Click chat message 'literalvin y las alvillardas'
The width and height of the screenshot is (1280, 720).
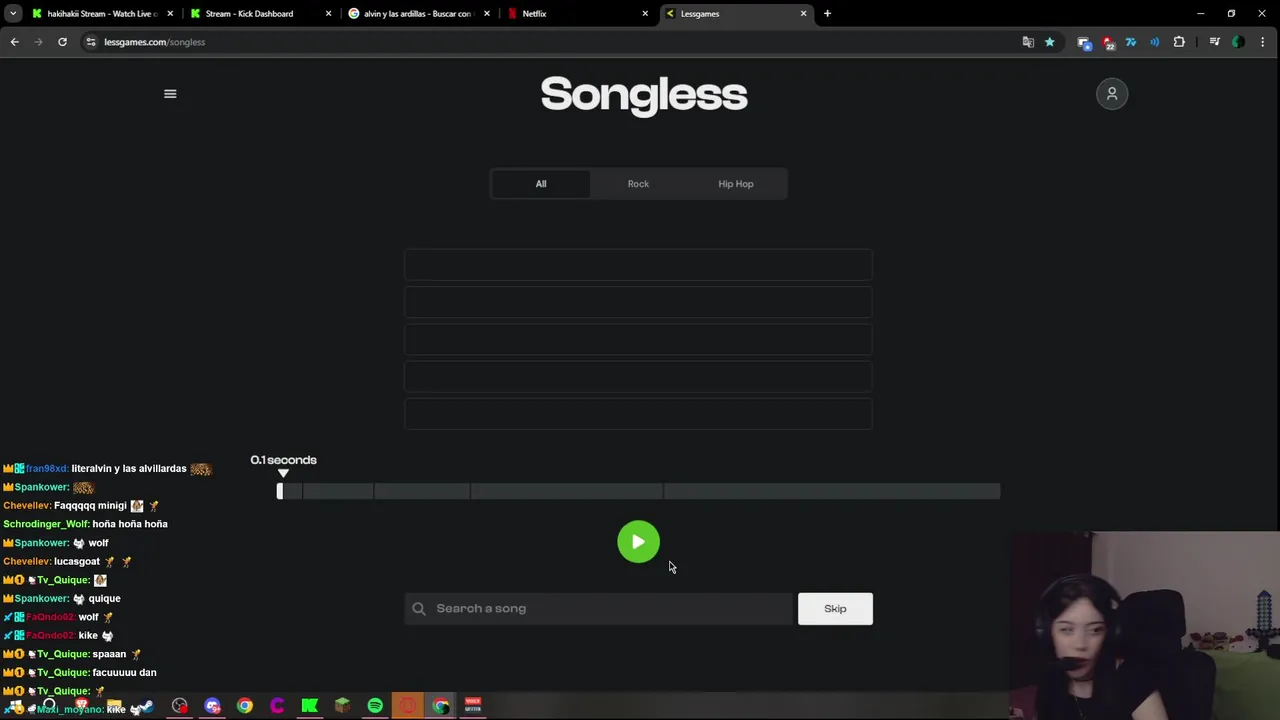pos(129,469)
